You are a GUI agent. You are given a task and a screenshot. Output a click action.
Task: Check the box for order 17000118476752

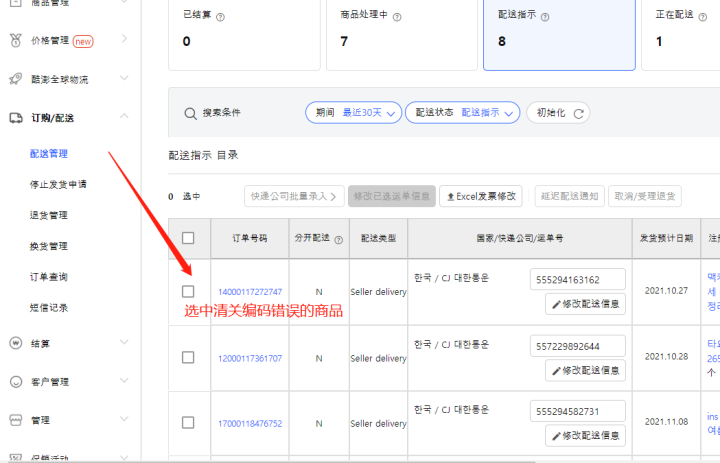(x=188, y=423)
